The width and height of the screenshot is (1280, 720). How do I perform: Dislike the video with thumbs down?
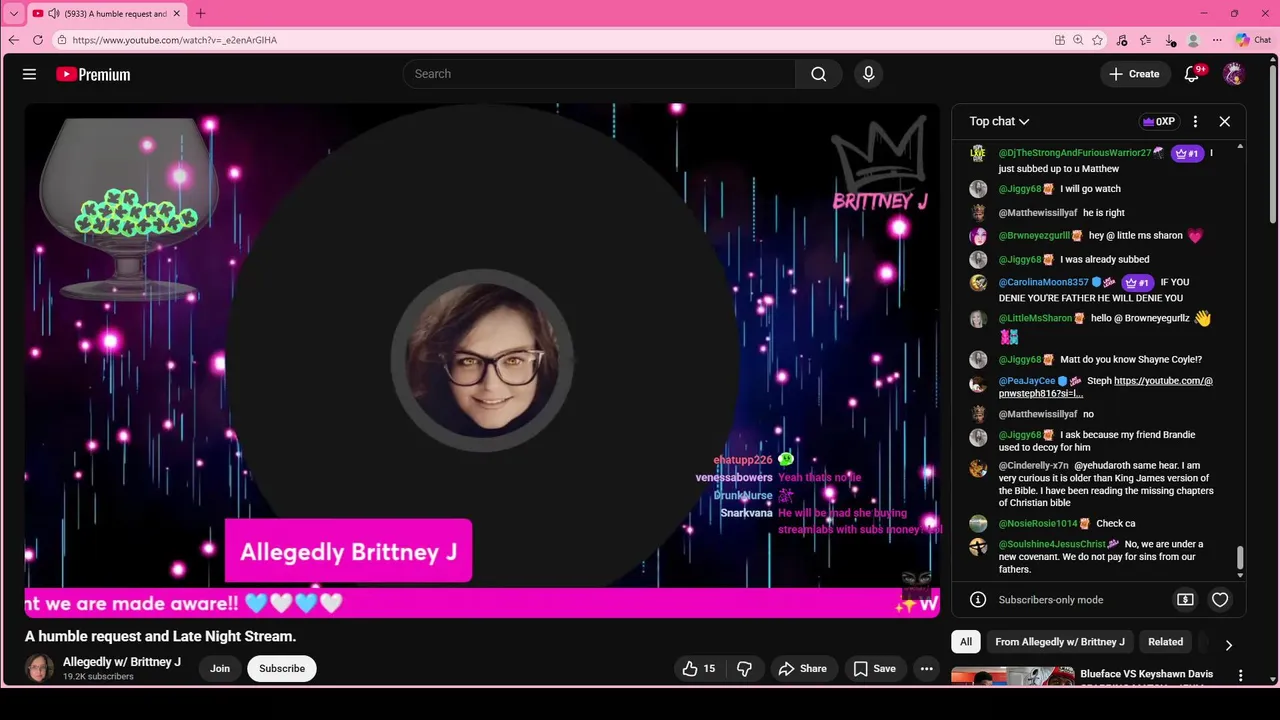tap(744, 669)
